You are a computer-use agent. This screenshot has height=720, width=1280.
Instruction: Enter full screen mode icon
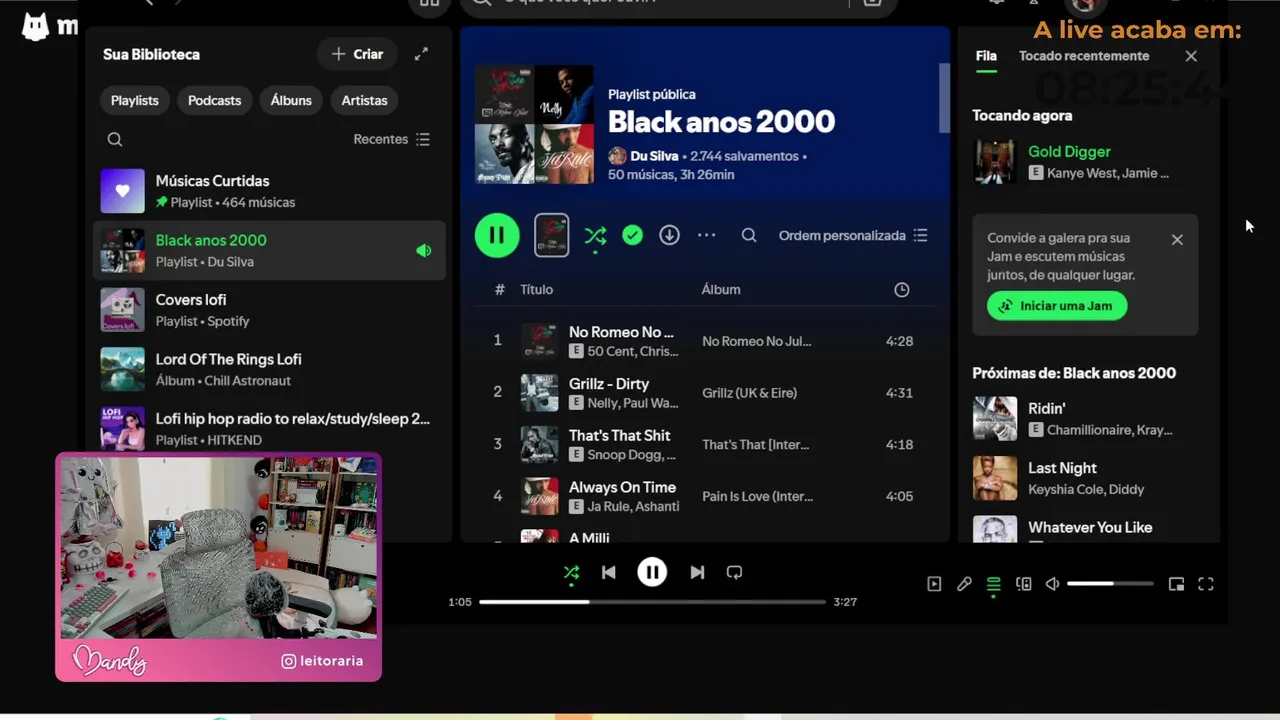[x=1206, y=584]
